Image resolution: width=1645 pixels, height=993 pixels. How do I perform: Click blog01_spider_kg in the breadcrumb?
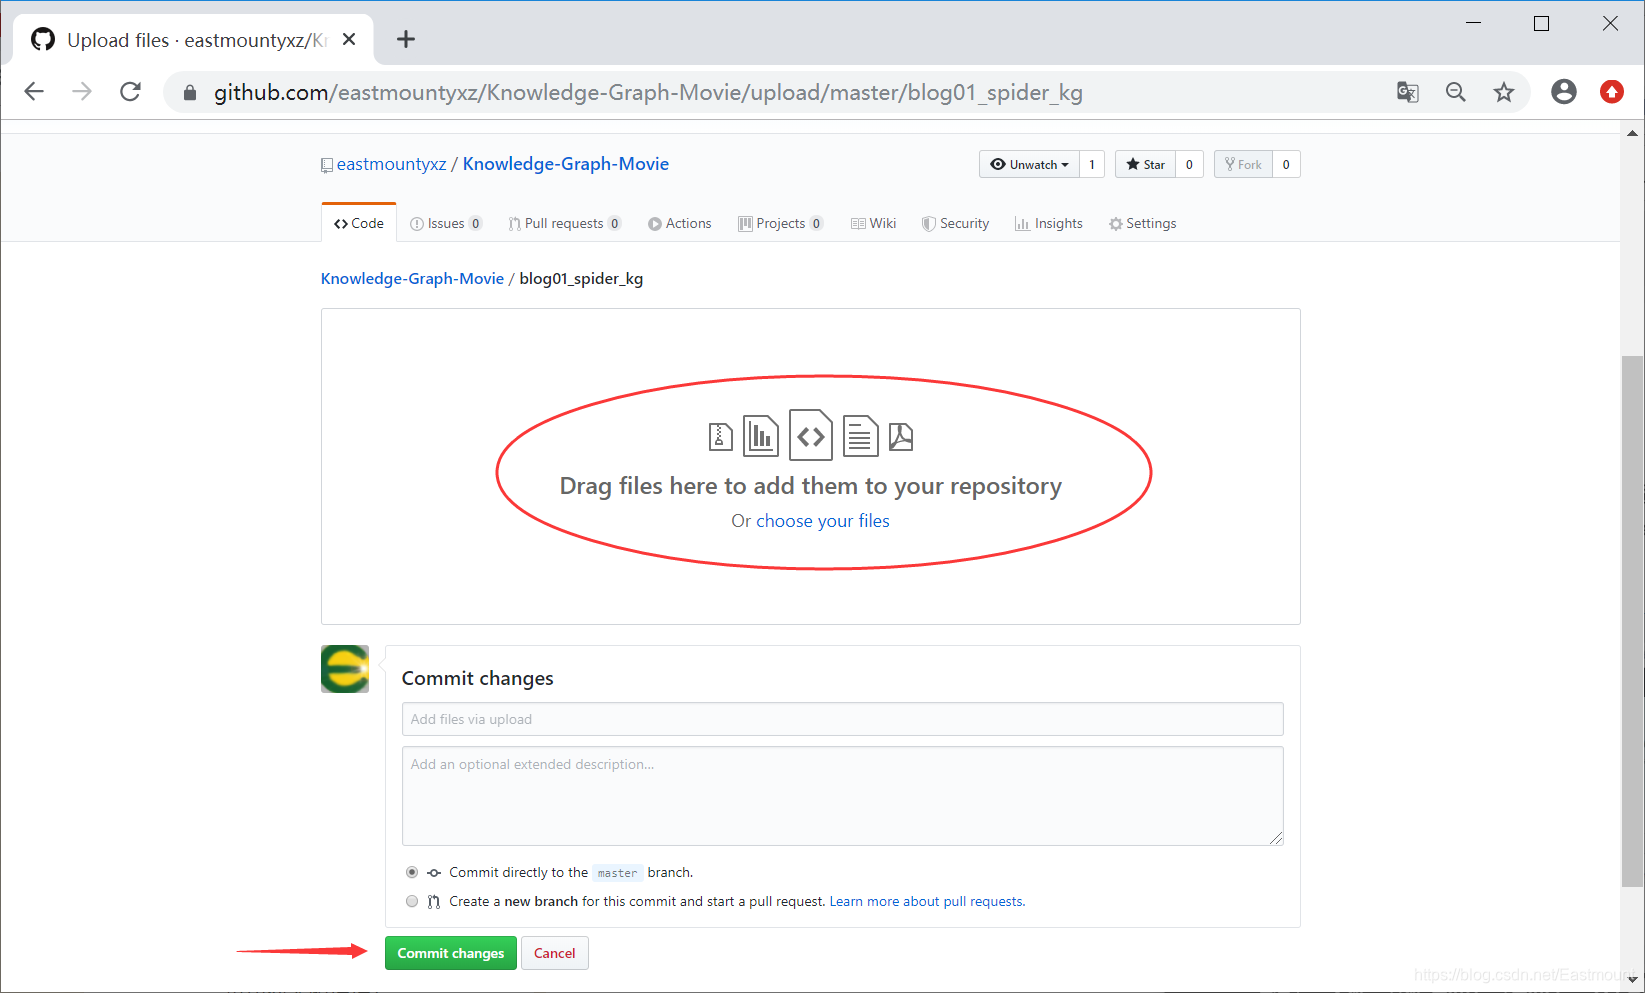581,278
